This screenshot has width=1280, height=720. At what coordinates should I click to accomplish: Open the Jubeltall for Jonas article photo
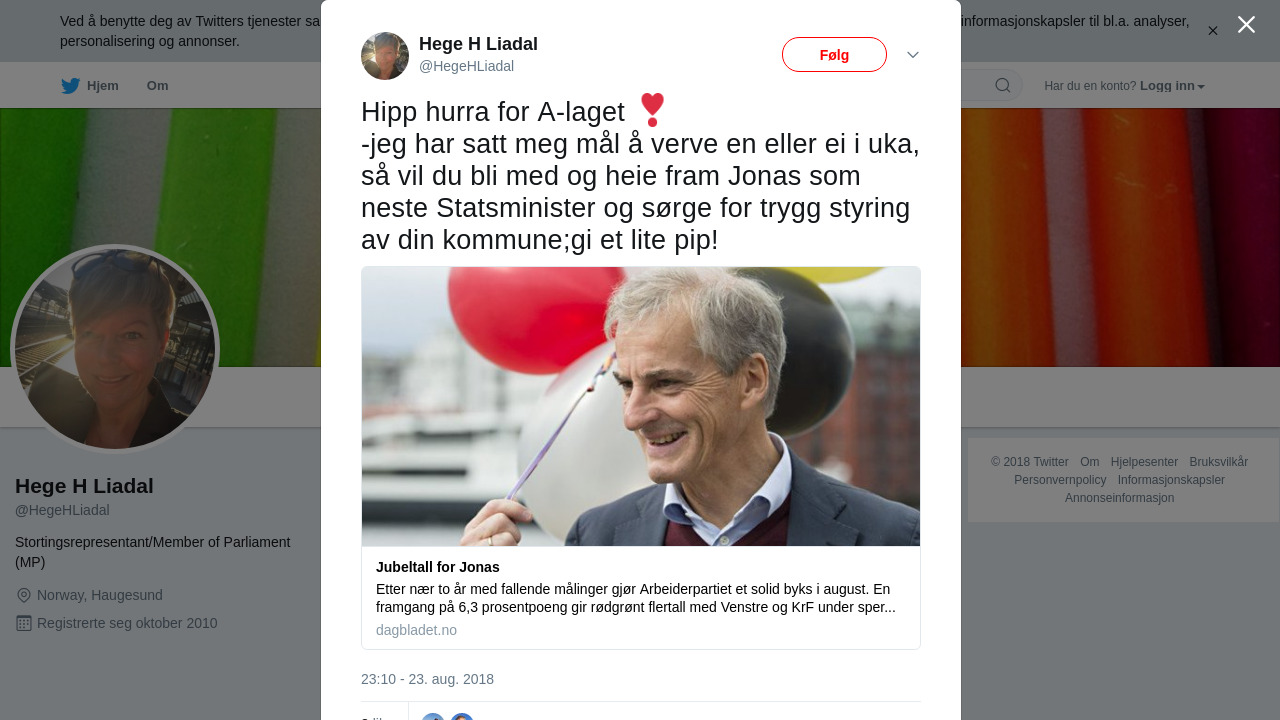[x=641, y=406]
